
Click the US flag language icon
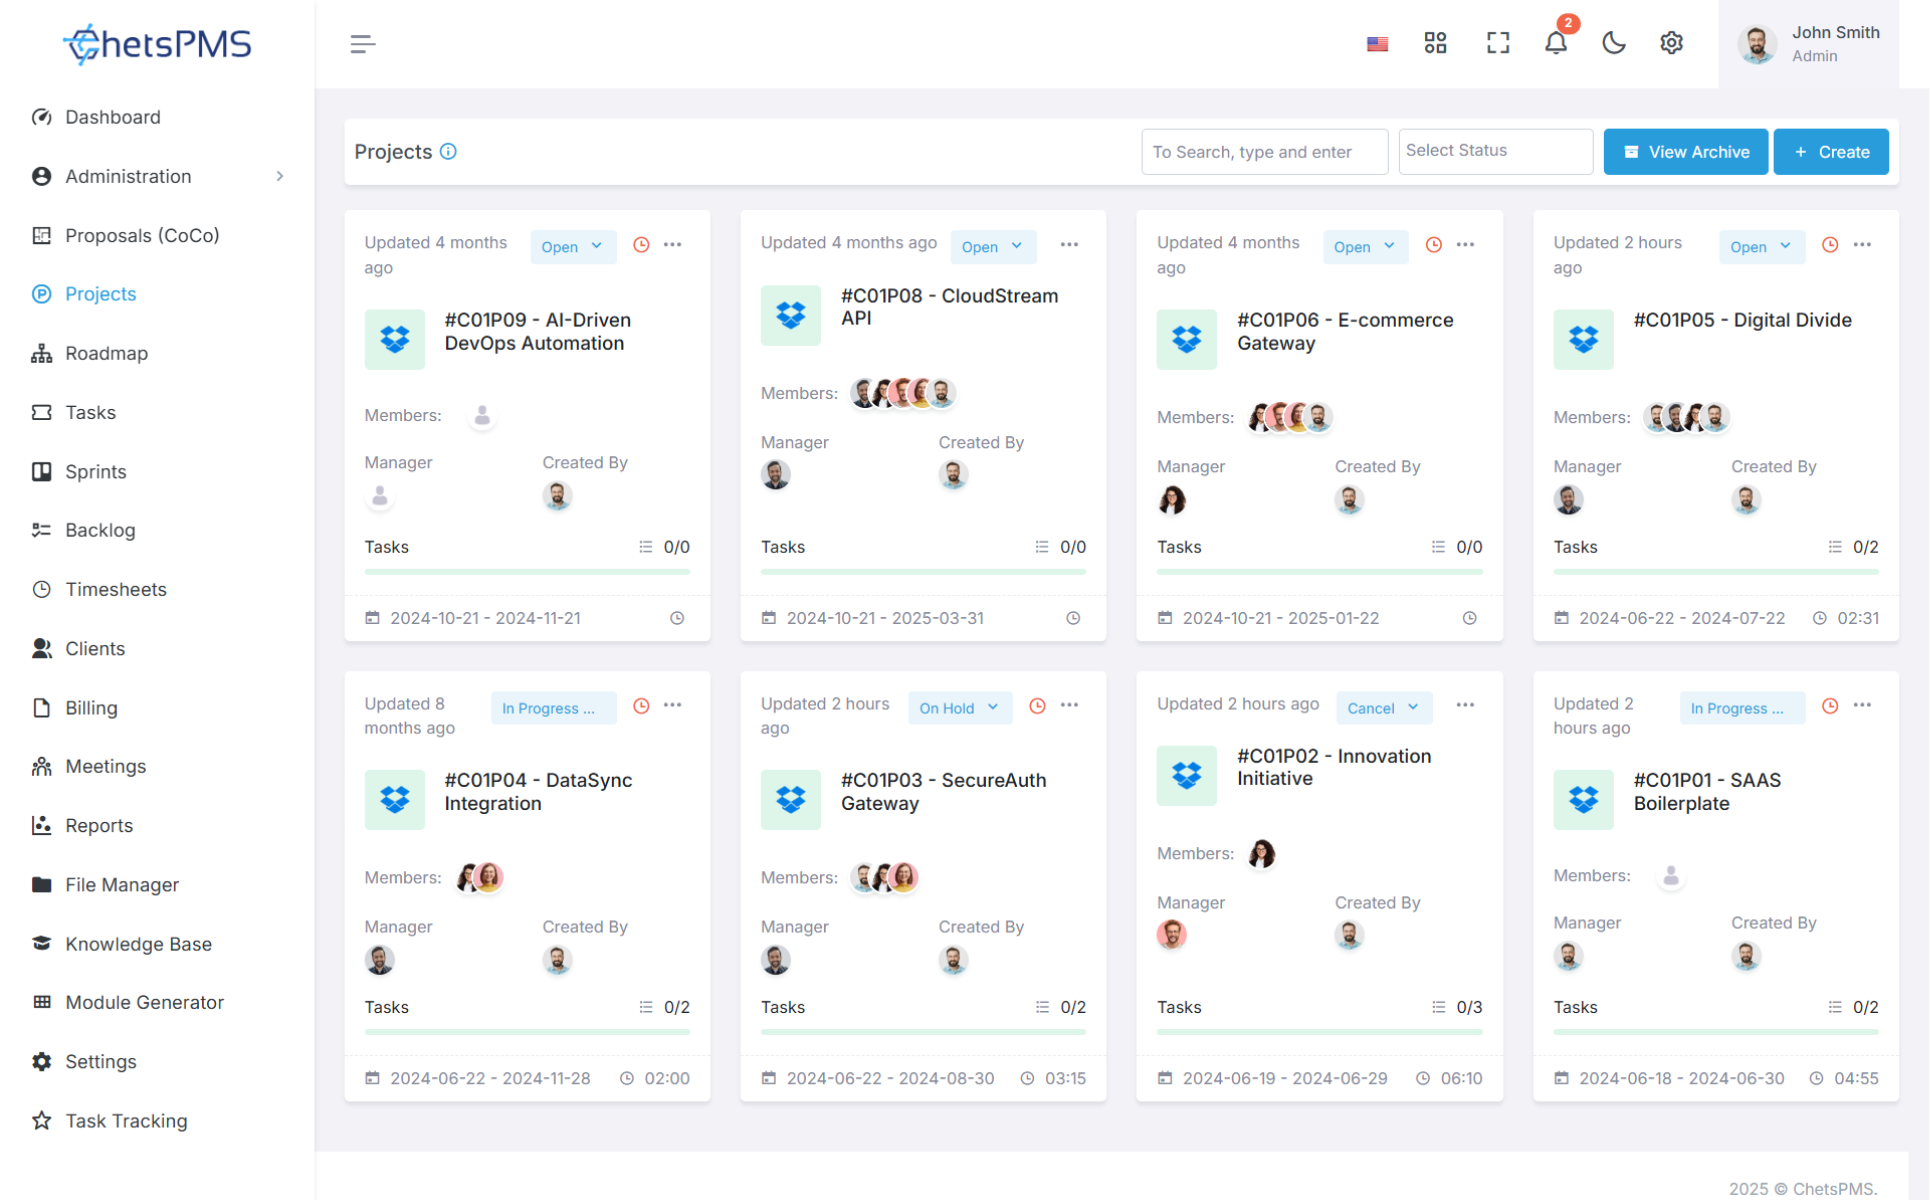click(1377, 44)
